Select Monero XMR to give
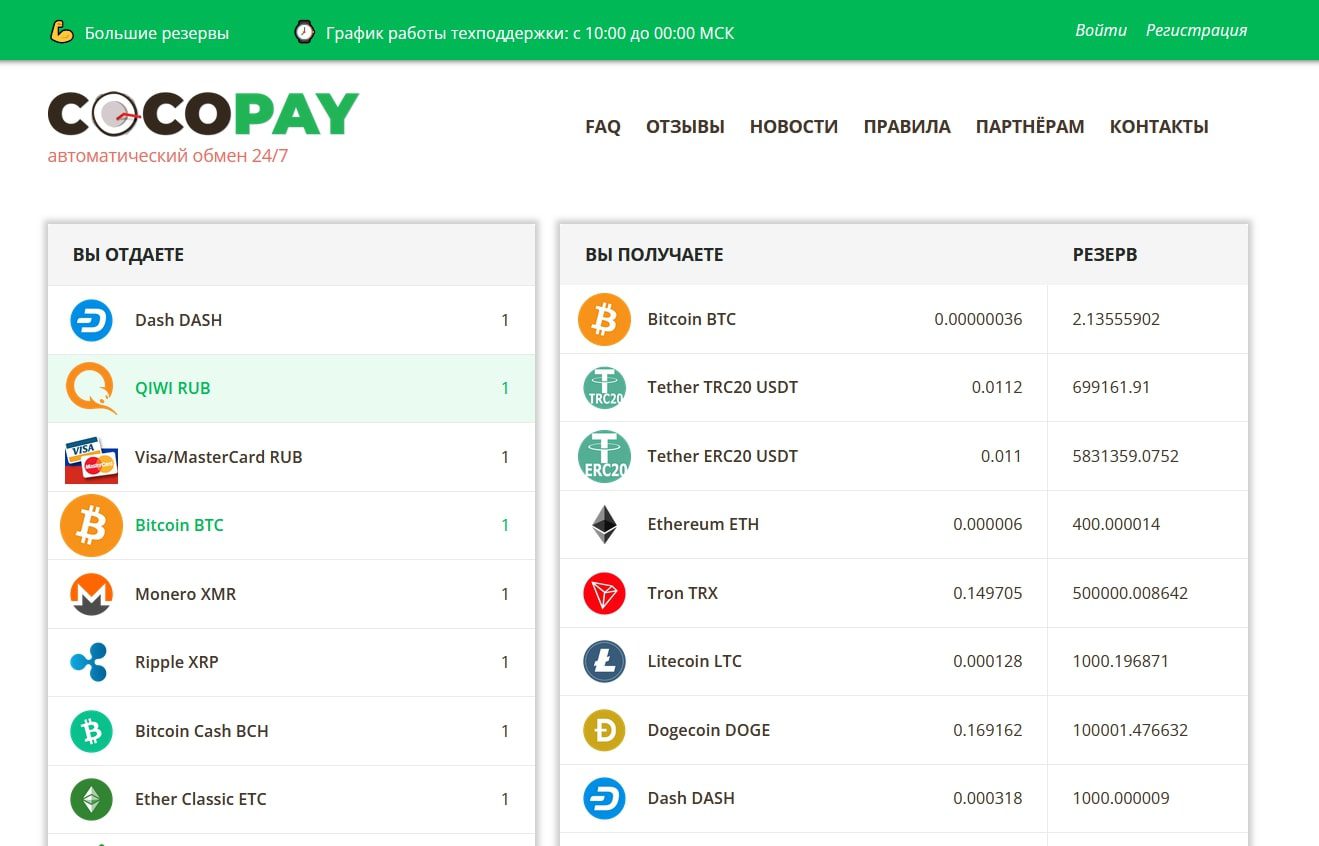The image size is (1319, 846). [291, 594]
